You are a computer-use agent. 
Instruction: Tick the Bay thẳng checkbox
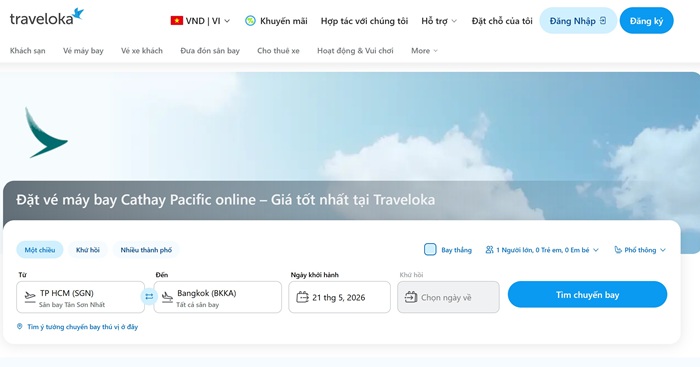tap(430, 250)
